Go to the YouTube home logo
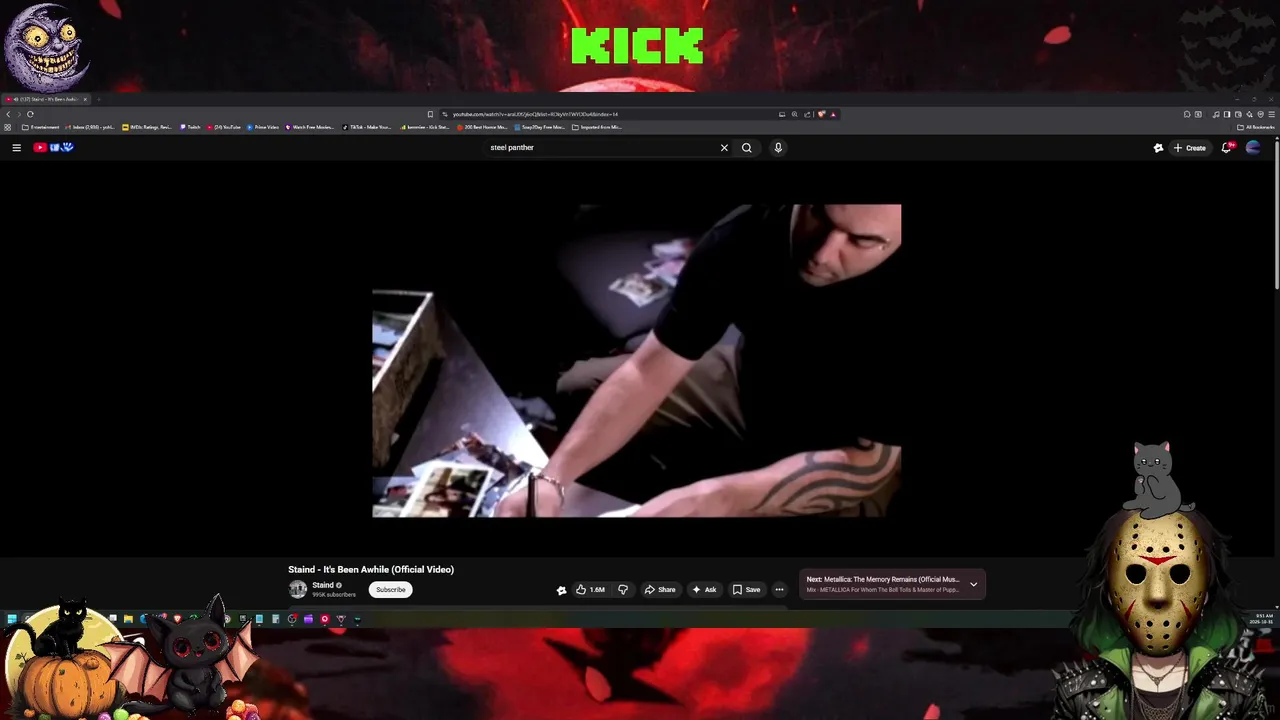Image resolution: width=1280 pixels, height=720 pixels. 53,147
